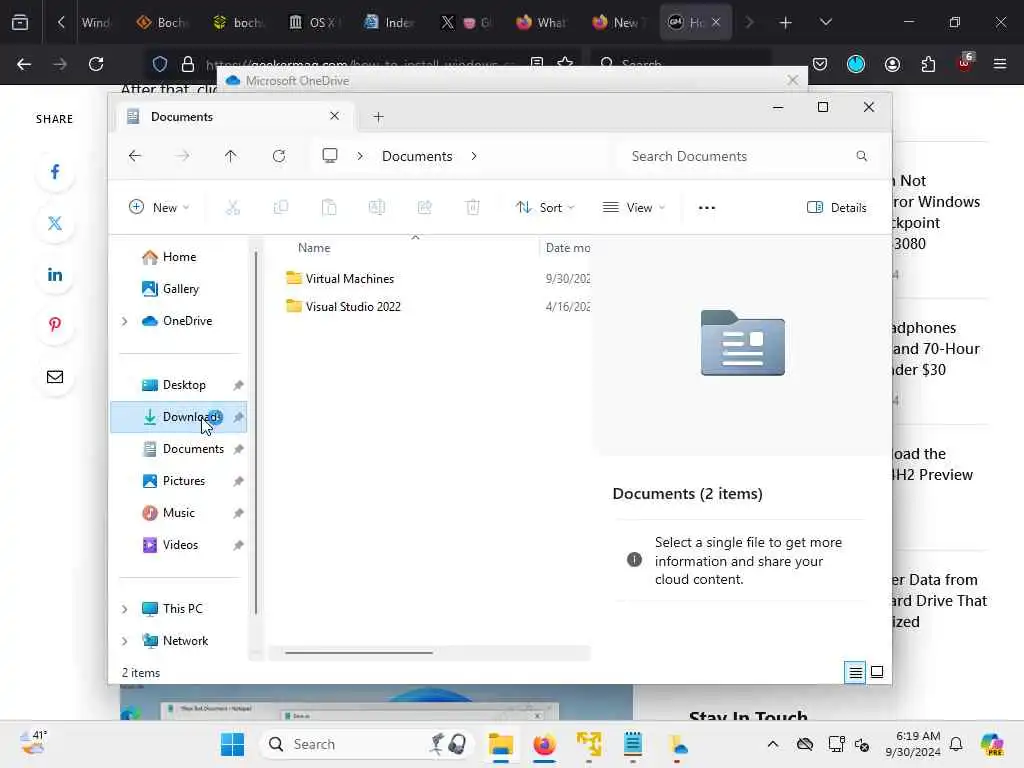Open the Sort dropdown
Viewport: 1024px width, 768px height.
click(545, 208)
